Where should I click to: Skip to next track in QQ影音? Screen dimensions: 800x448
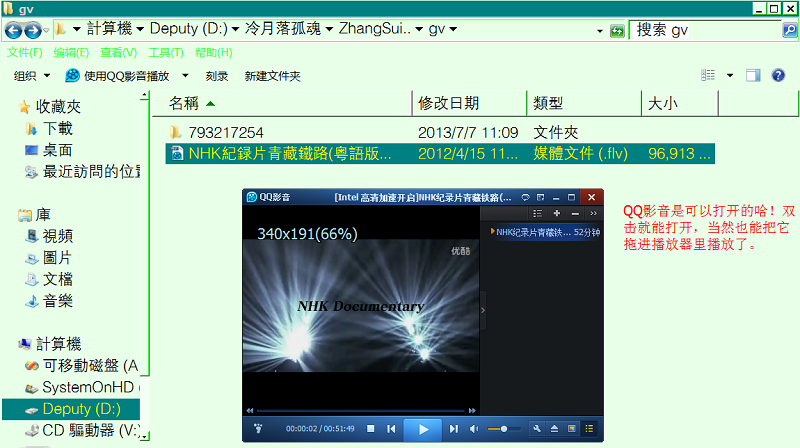coord(454,429)
